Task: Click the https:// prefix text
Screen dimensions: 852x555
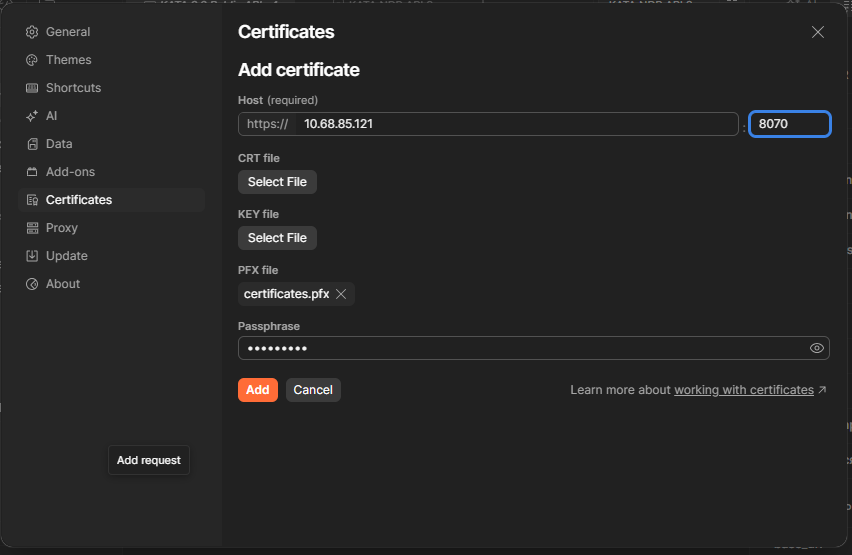Action: click(x=267, y=124)
